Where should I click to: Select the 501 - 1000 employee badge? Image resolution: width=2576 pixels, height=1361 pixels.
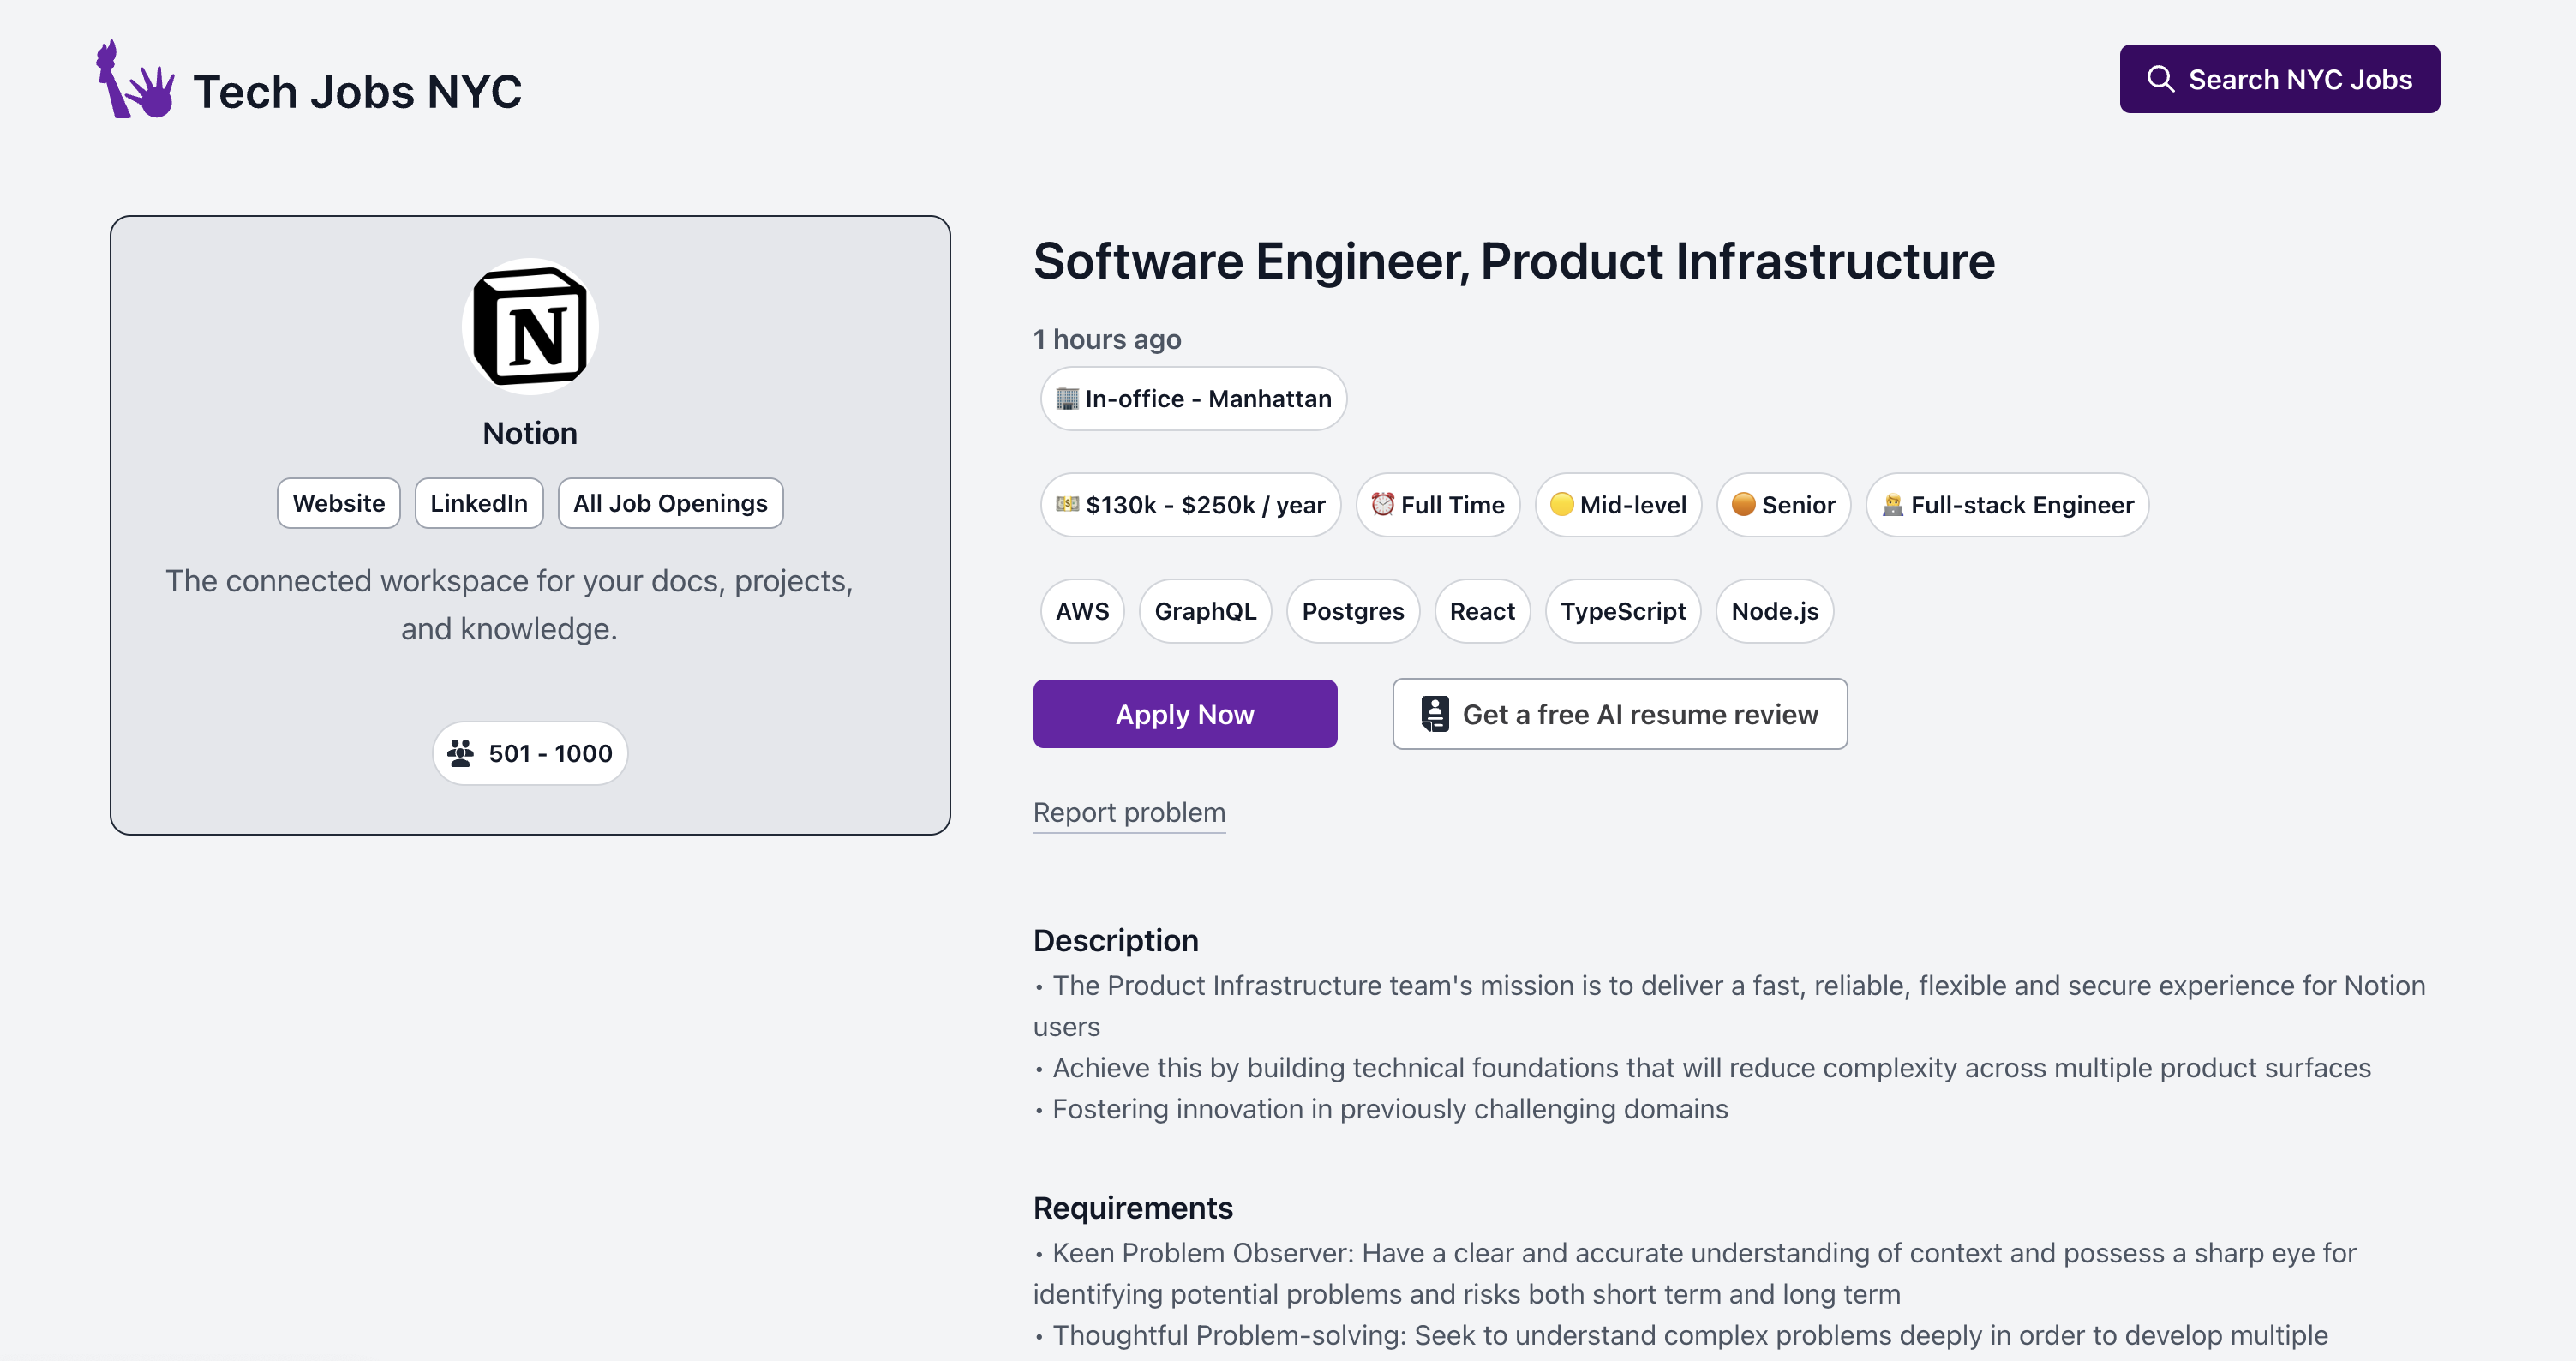coord(530,753)
